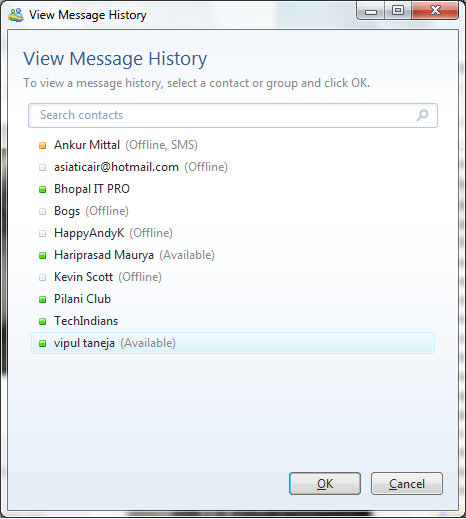Click the OK button
Image resolution: width=466 pixels, height=519 pixels.
[325, 483]
